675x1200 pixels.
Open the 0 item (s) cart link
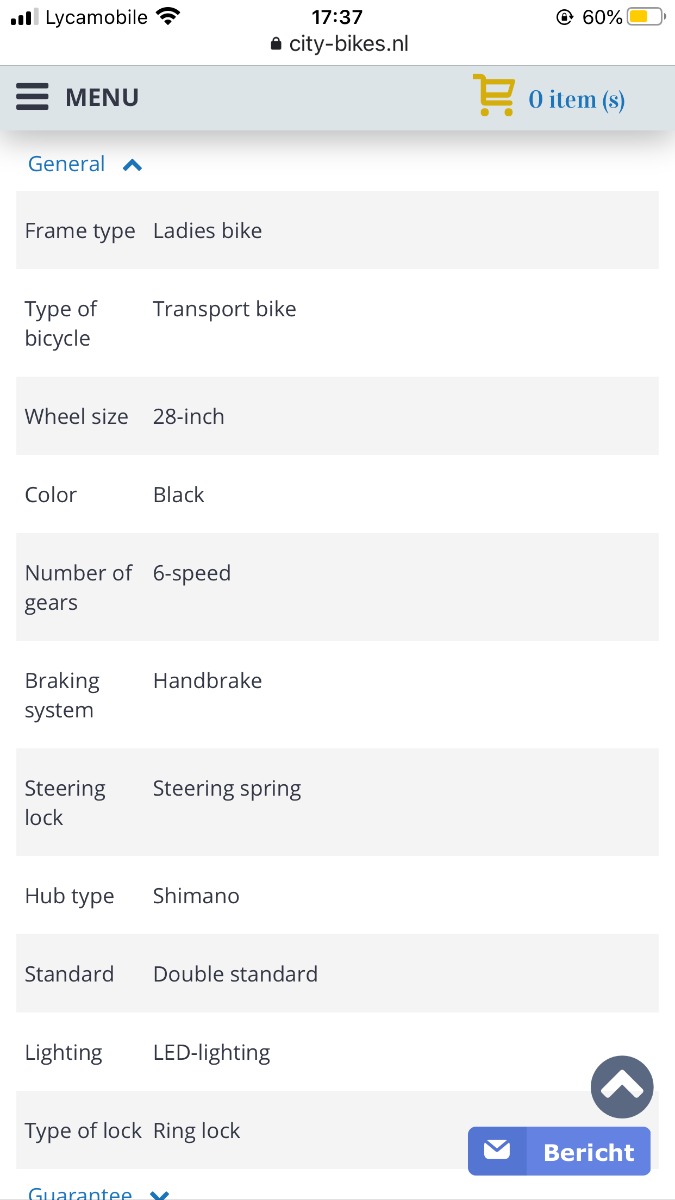[x=576, y=99]
